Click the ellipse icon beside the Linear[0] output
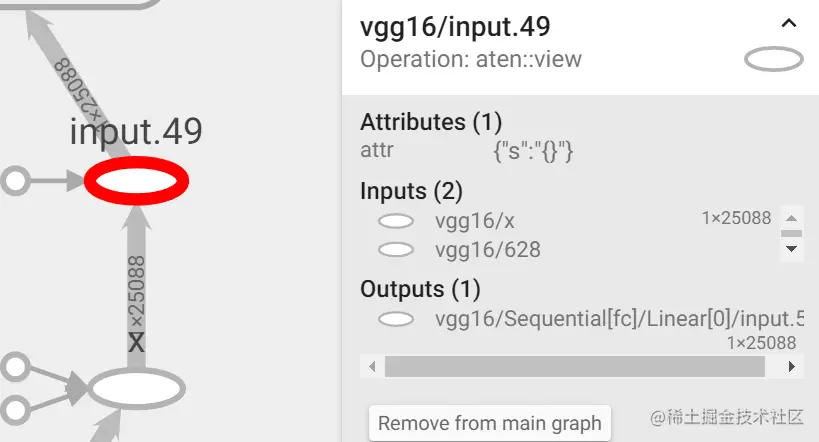This screenshot has height=442, width=819. click(396, 319)
